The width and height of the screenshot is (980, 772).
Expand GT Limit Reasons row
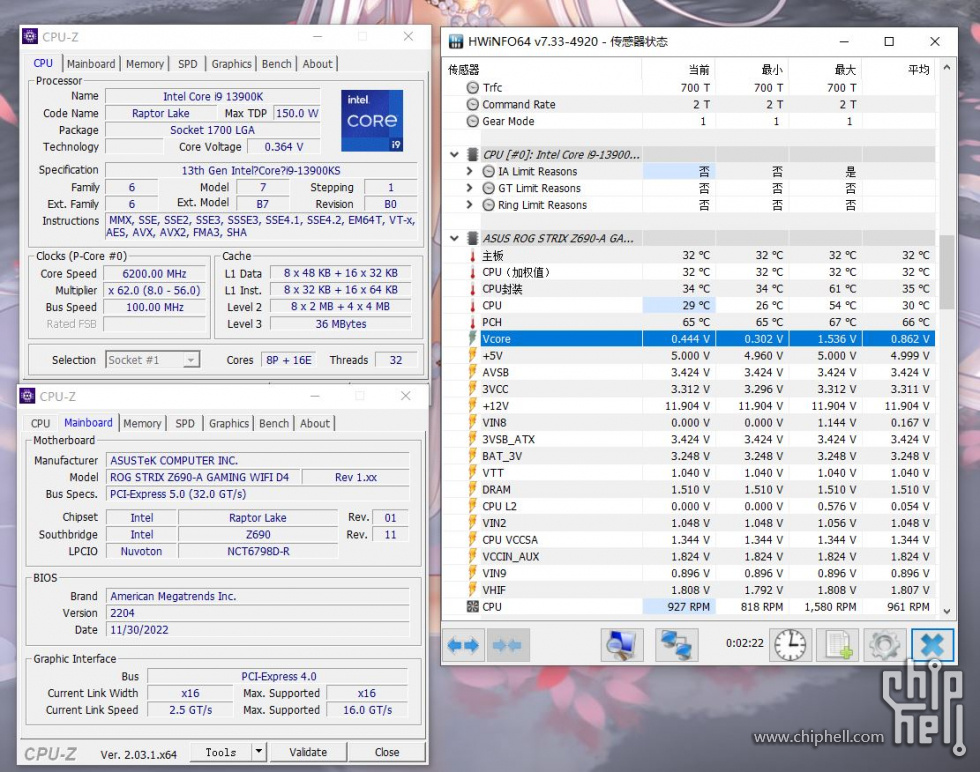click(x=469, y=188)
